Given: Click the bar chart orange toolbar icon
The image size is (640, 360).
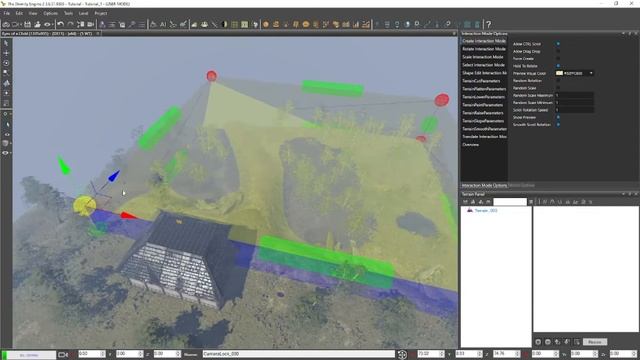Looking at the screenshot, I should coord(356,24).
